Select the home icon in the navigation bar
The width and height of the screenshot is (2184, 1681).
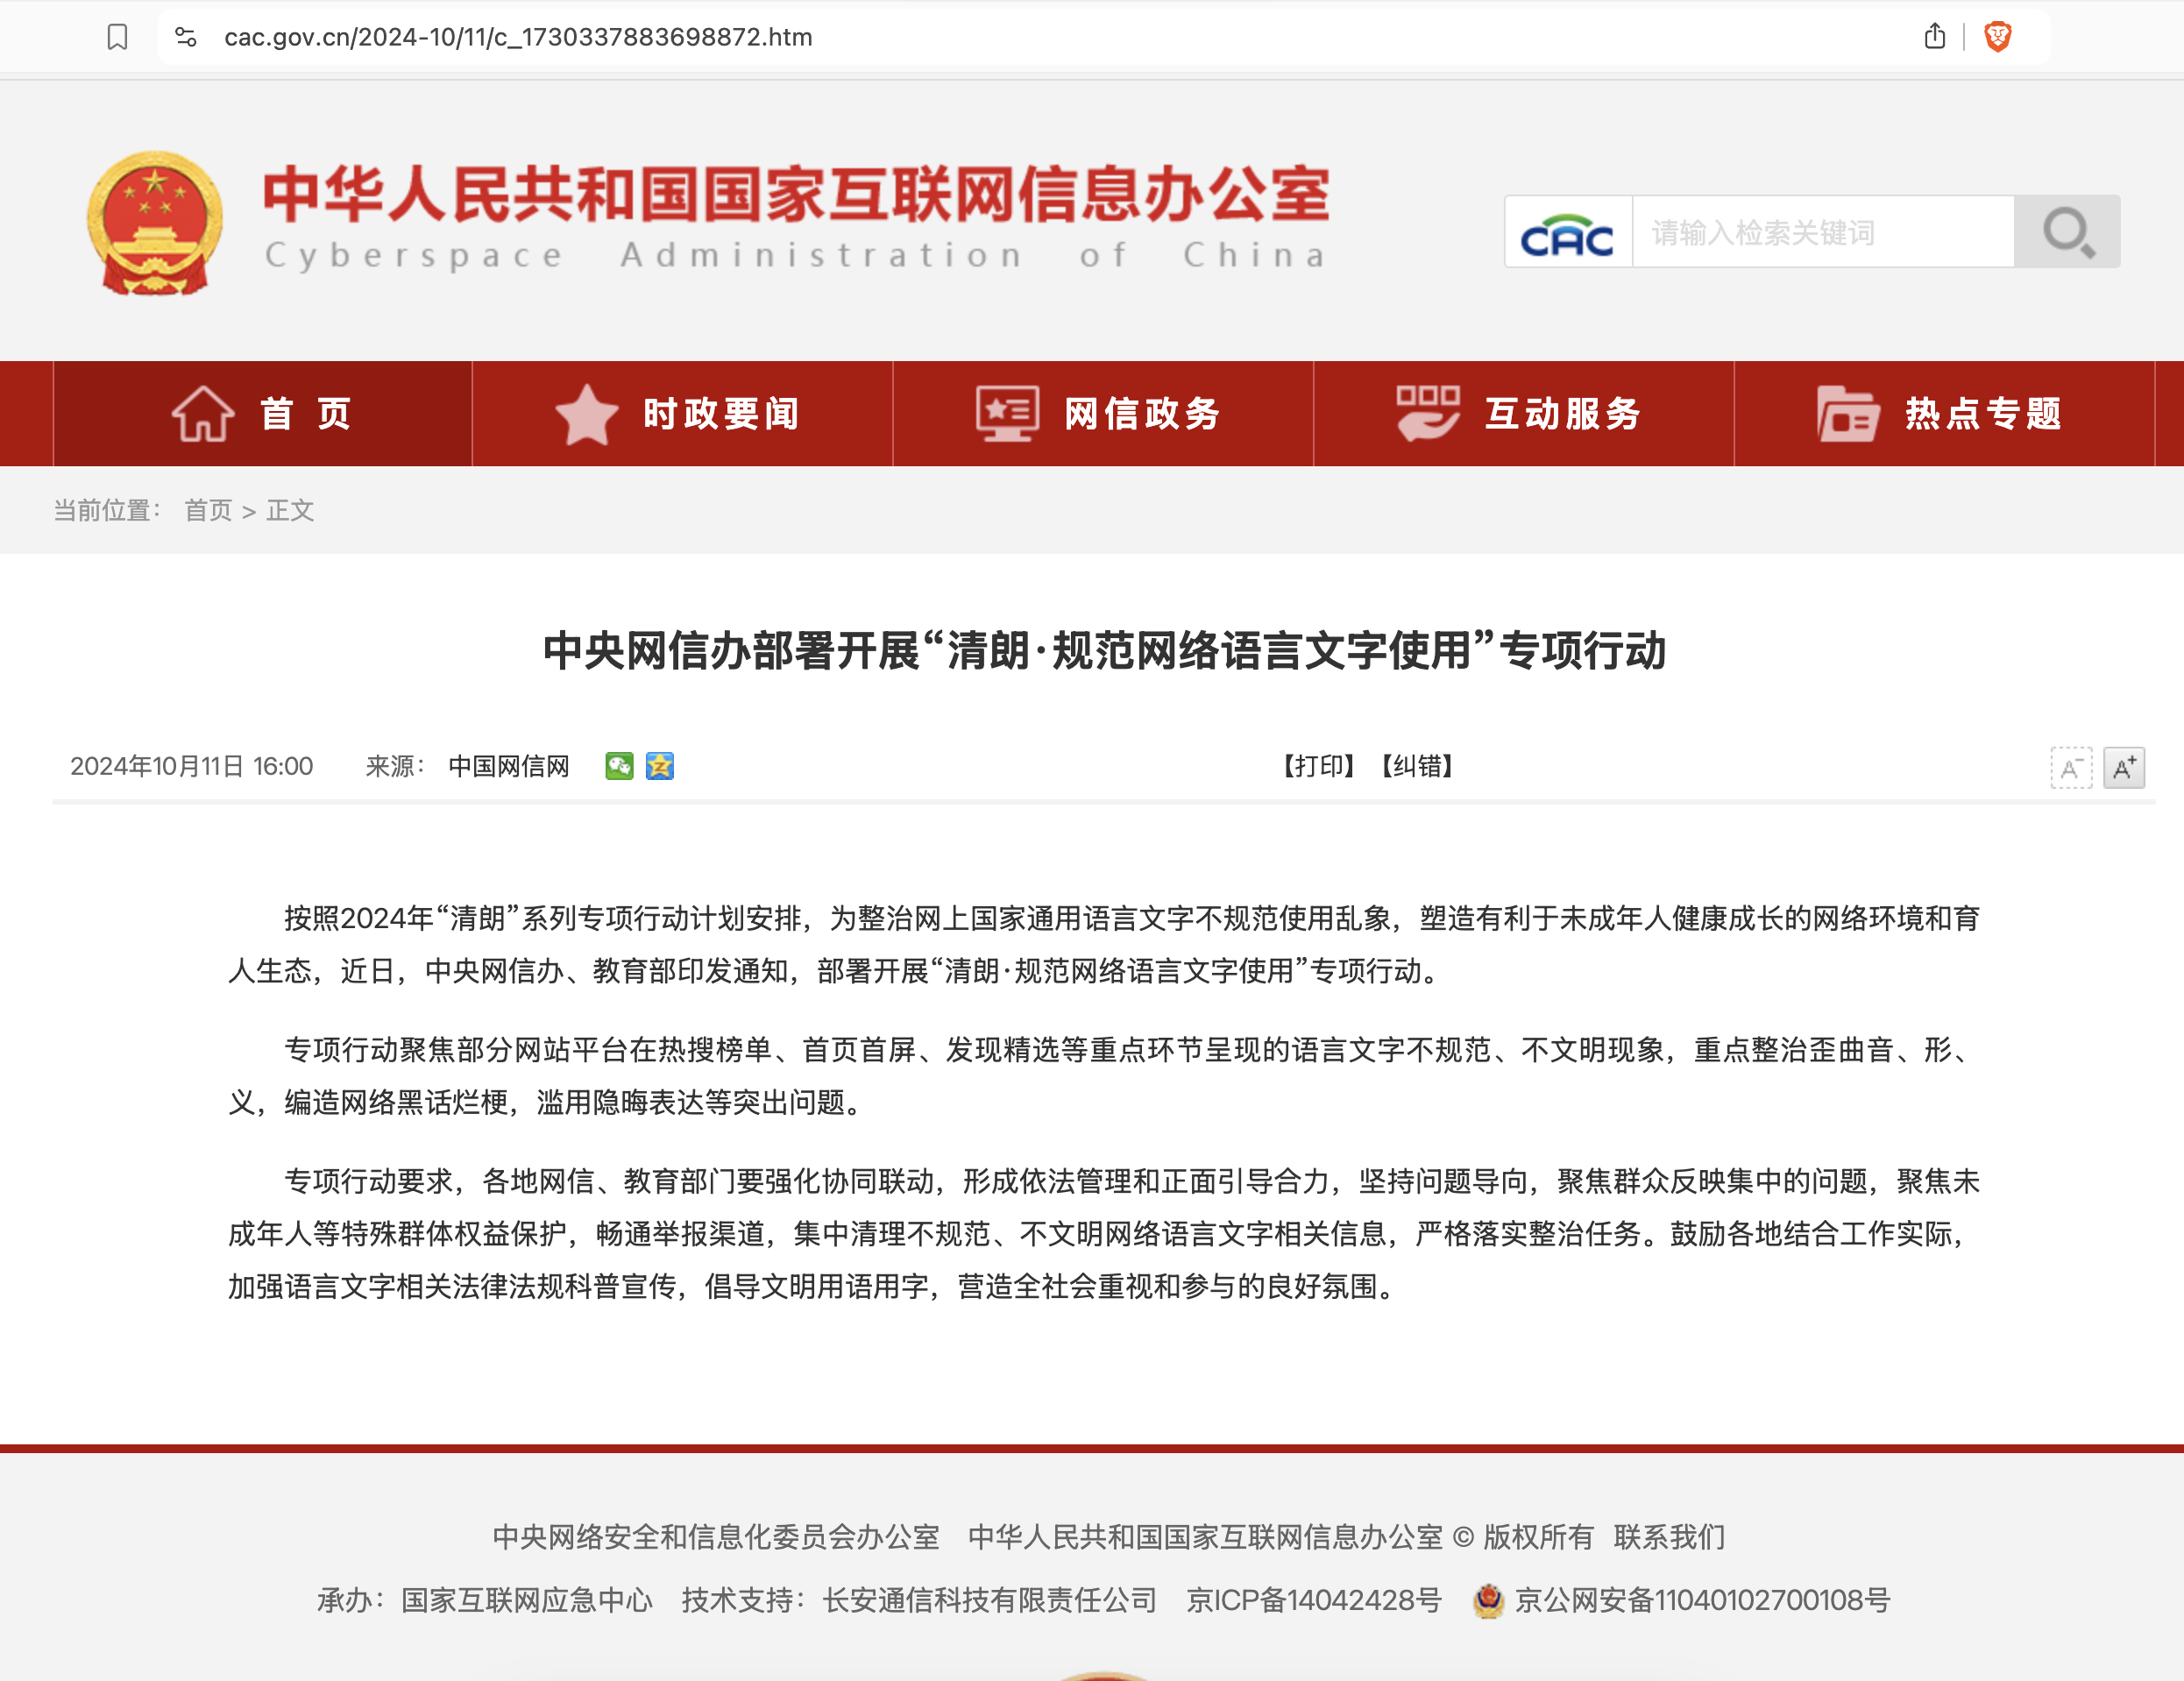(204, 413)
